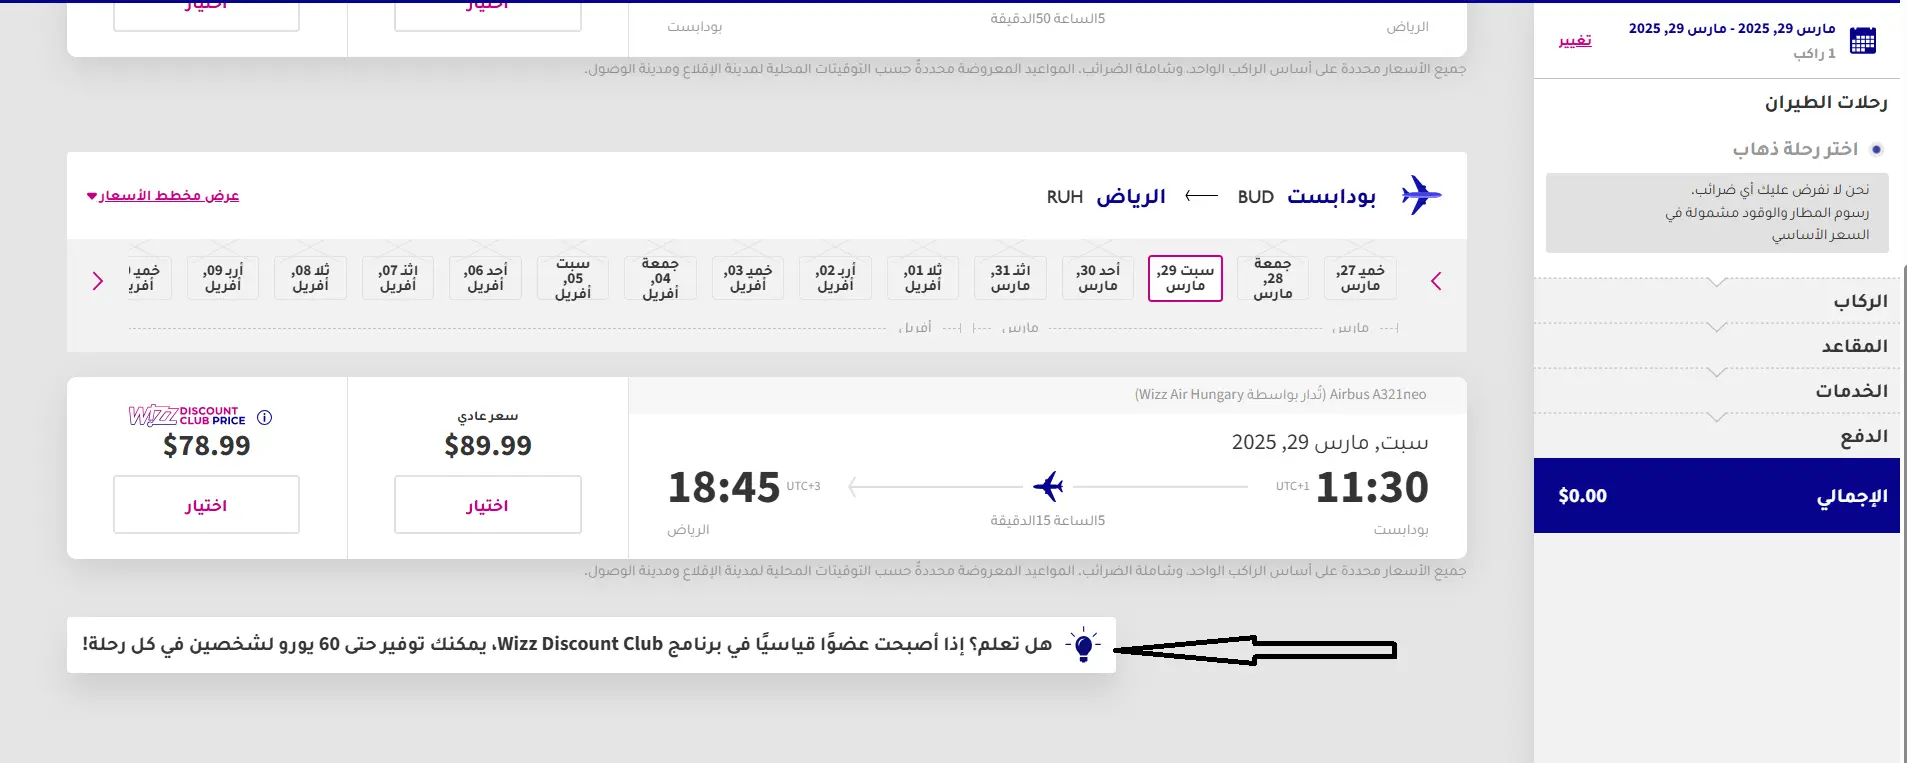The height and width of the screenshot is (763, 1907).
Task: Select date أحد 30 مارس
Action: (x=1098, y=278)
